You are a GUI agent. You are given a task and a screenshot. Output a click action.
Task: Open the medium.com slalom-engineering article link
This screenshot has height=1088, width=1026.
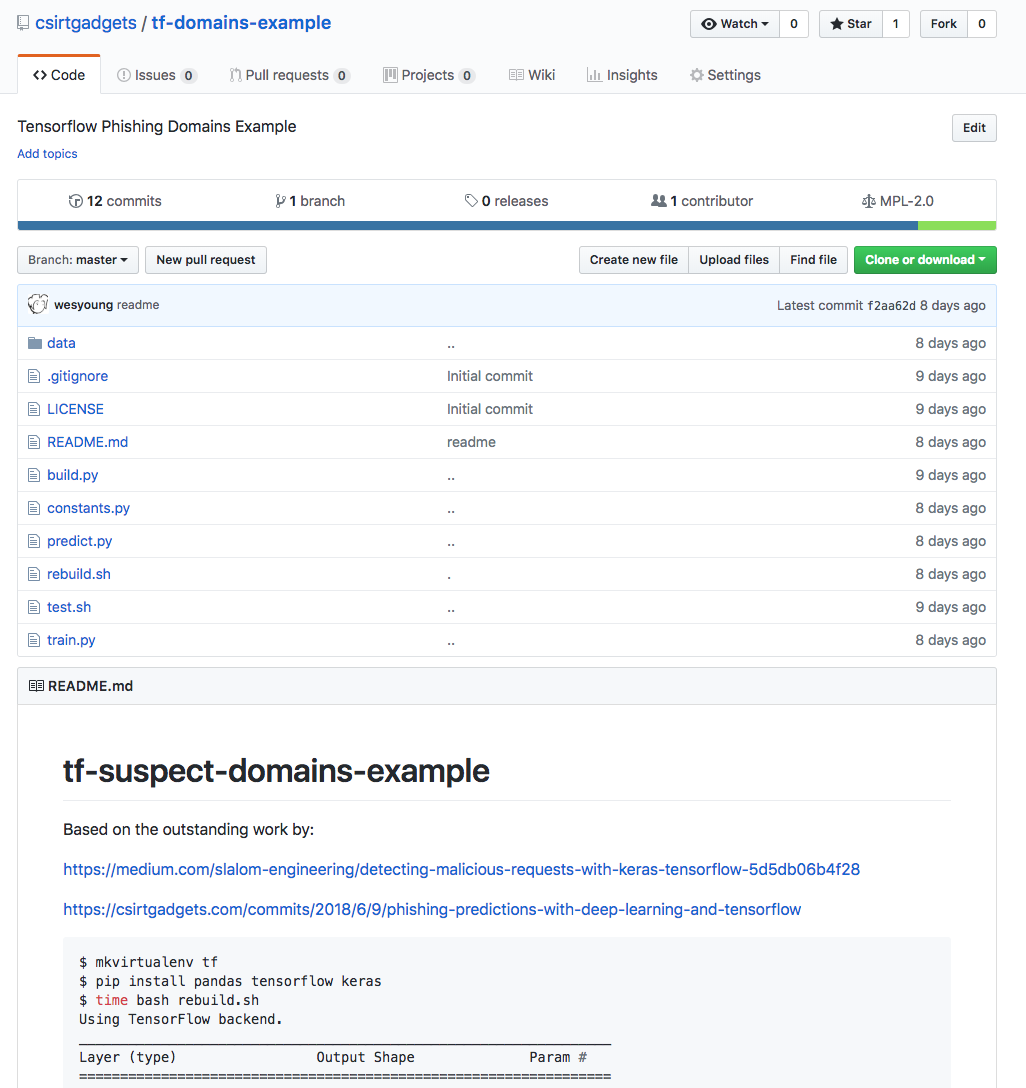461,869
